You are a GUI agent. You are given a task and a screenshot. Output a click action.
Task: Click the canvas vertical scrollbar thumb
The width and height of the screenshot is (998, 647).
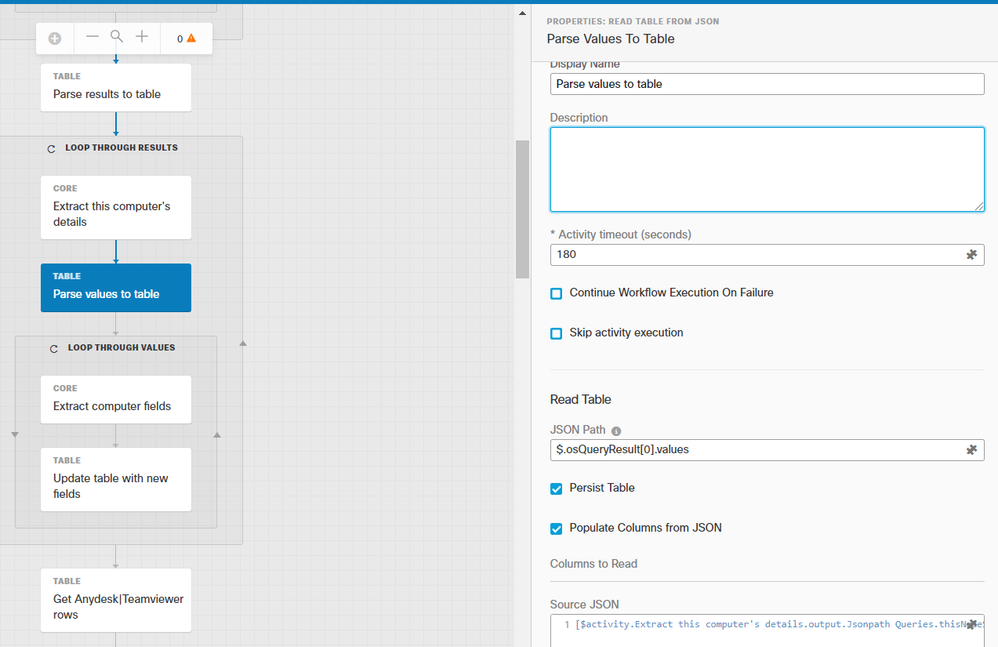click(522, 209)
